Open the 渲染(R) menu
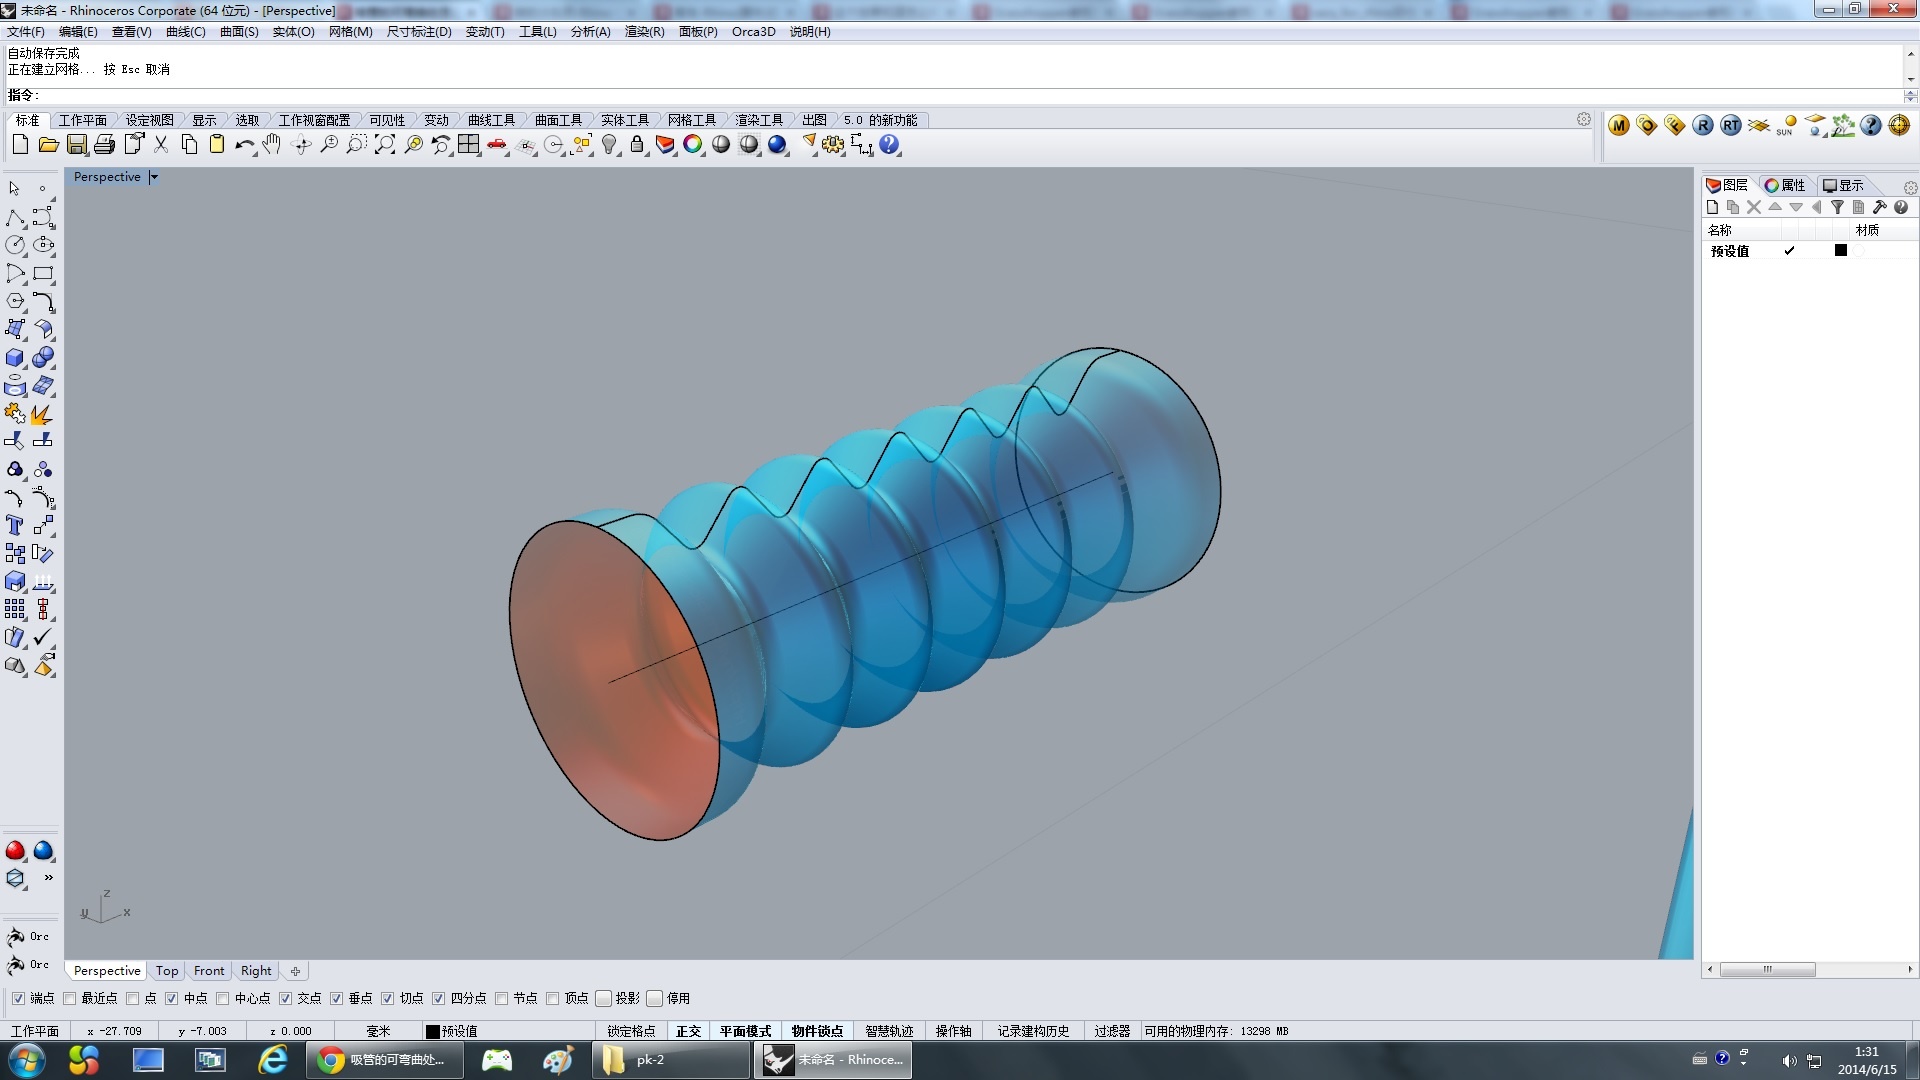 pyautogui.click(x=645, y=32)
